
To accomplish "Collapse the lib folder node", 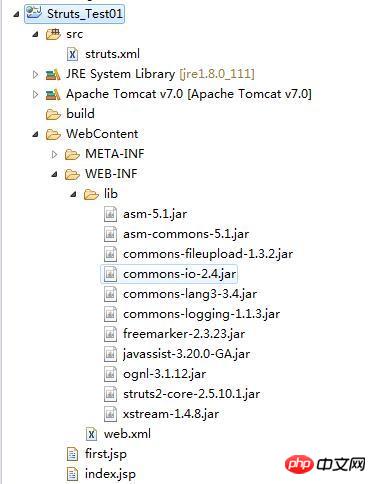I will point(73,194).
